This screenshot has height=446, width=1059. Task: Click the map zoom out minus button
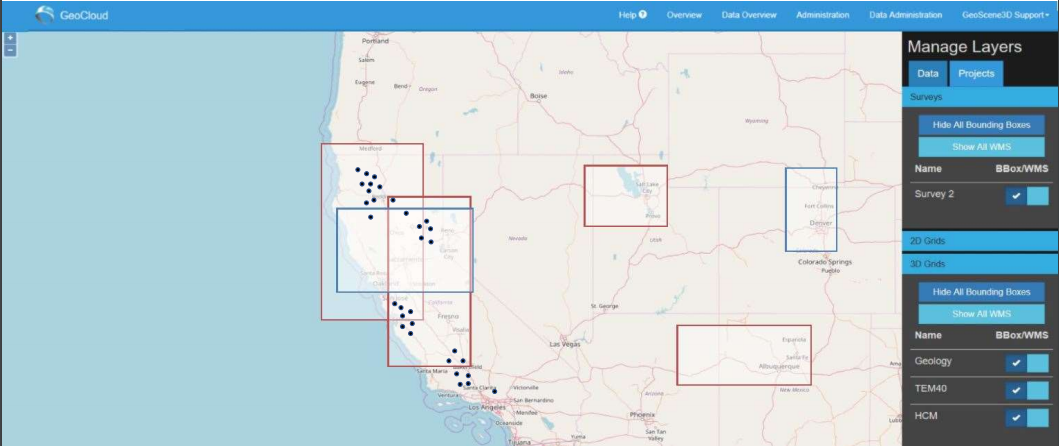(10, 49)
